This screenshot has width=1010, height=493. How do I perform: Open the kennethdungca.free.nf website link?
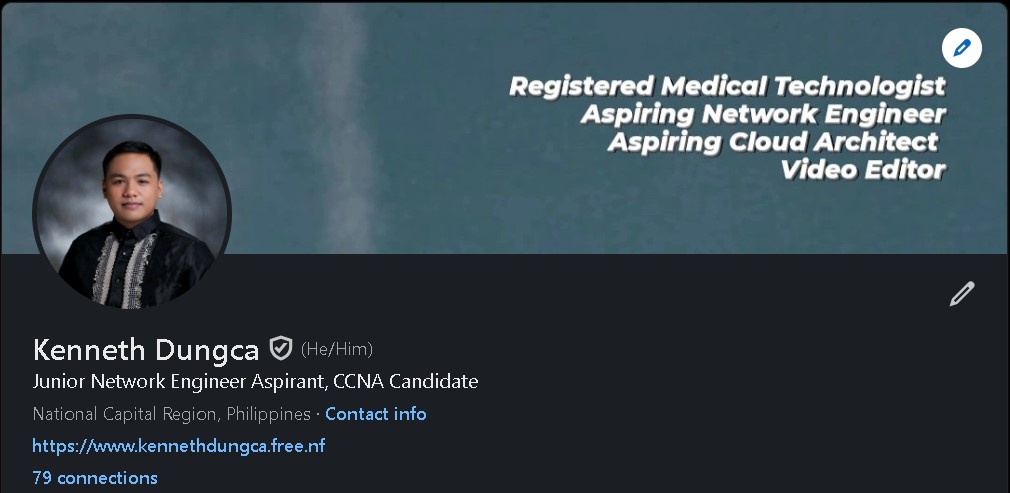point(179,446)
